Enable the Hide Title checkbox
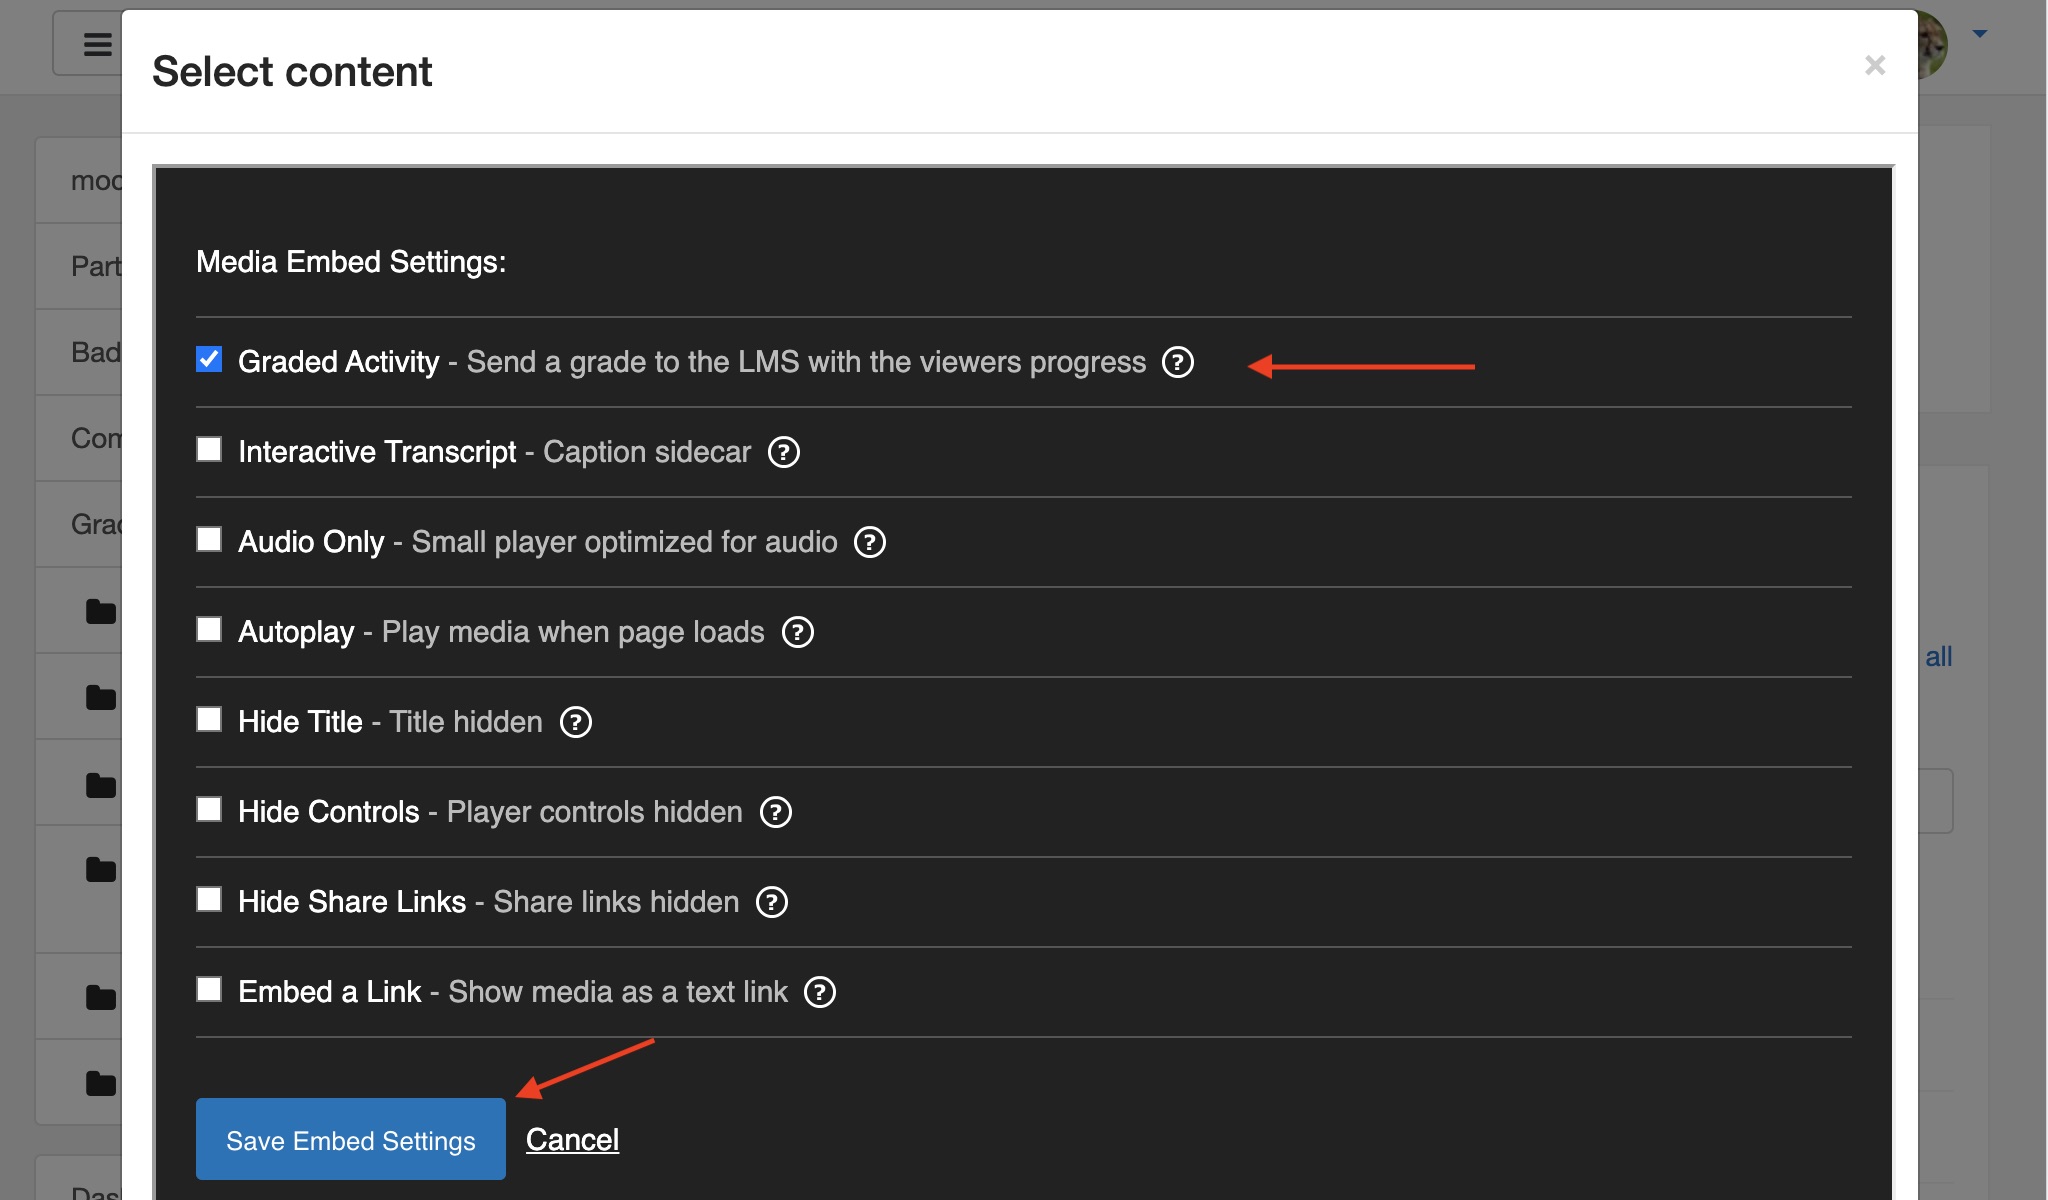The width and height of the screenshot is (2048, 1200). pos(210,720)
